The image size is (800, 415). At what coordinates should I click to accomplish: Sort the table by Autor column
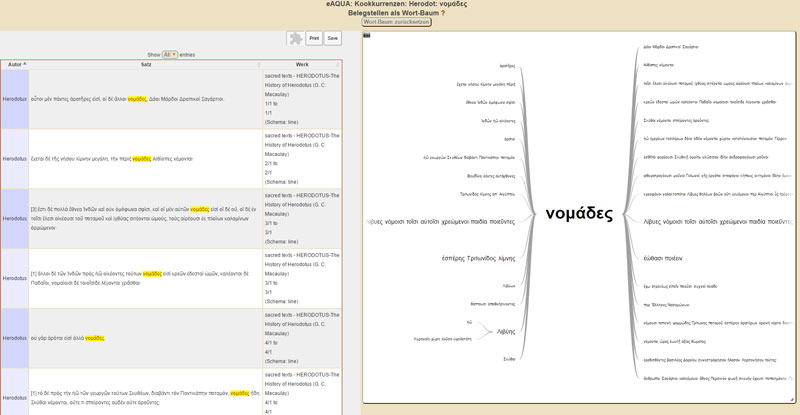pyautogui.click(x=15, y=65)
